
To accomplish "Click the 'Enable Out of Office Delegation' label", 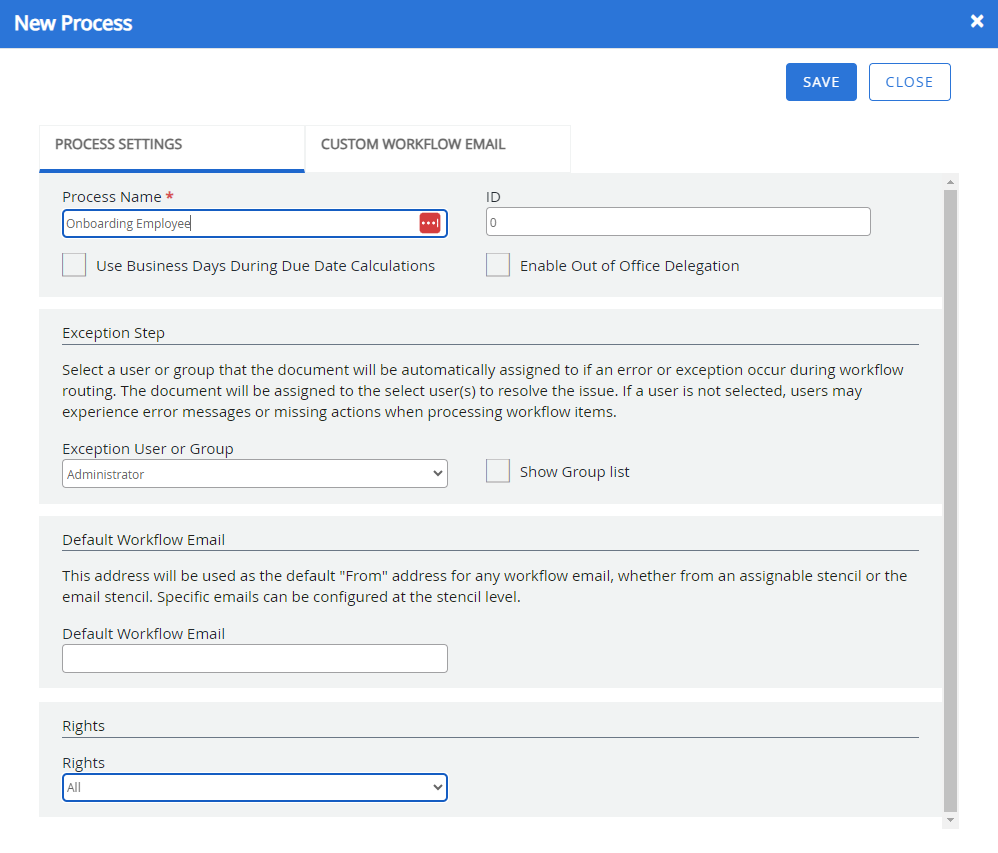I will 629,266.
